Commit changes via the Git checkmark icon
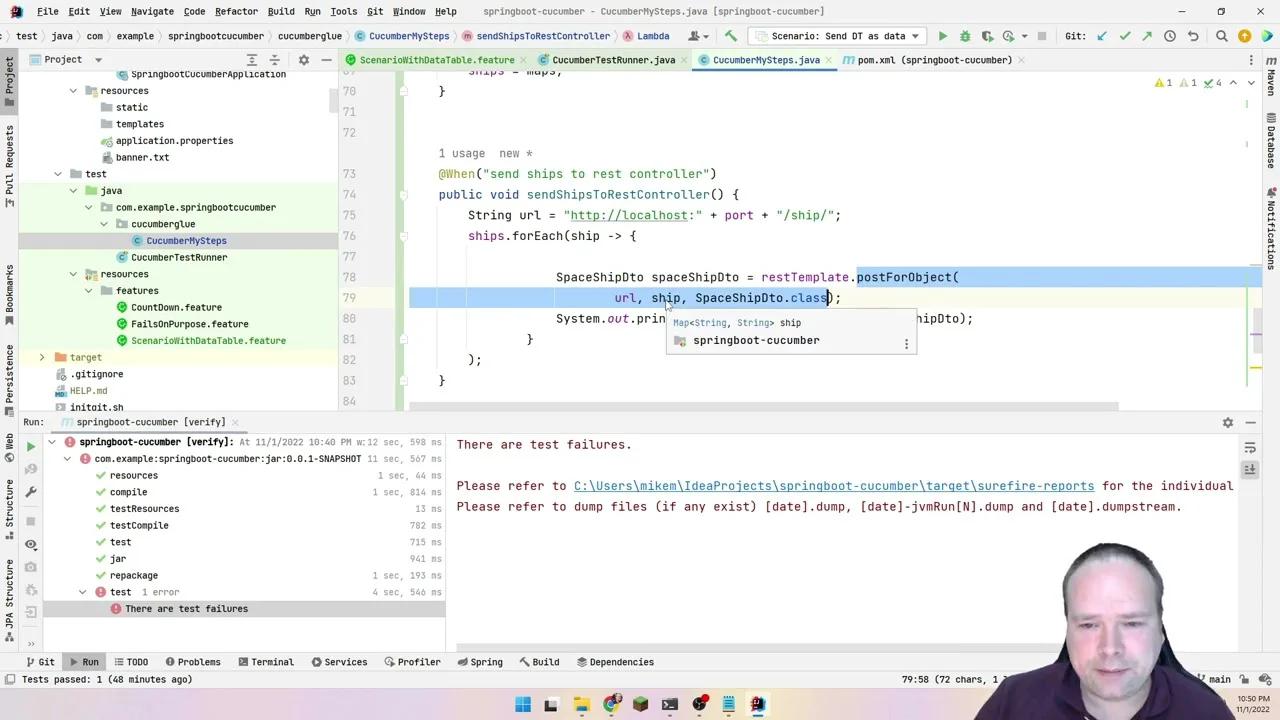This screenshot has height=720, width=1280. [1124, 36]
